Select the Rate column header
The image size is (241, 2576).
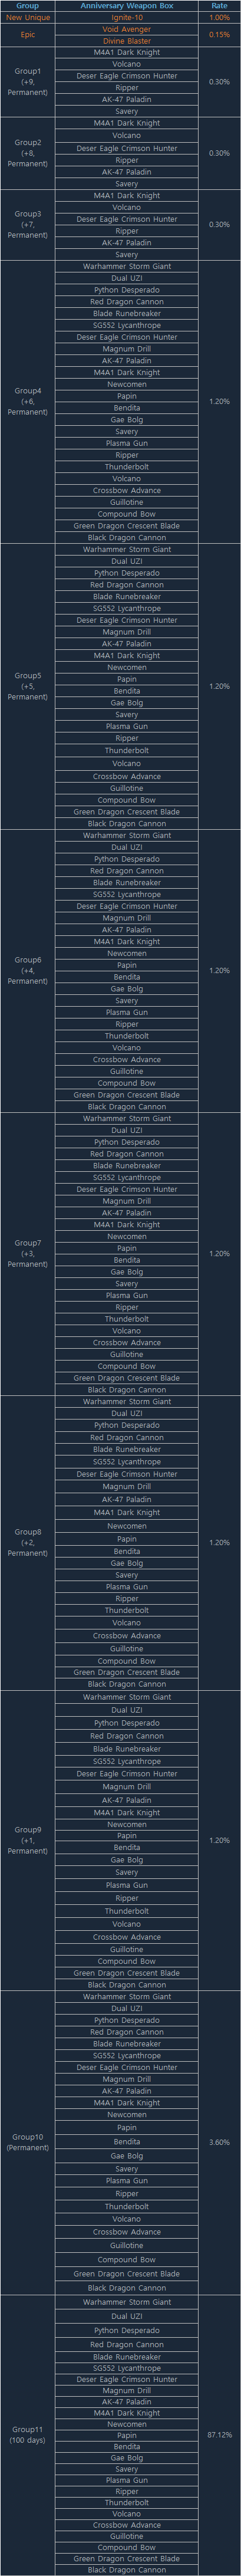point(219,6)
